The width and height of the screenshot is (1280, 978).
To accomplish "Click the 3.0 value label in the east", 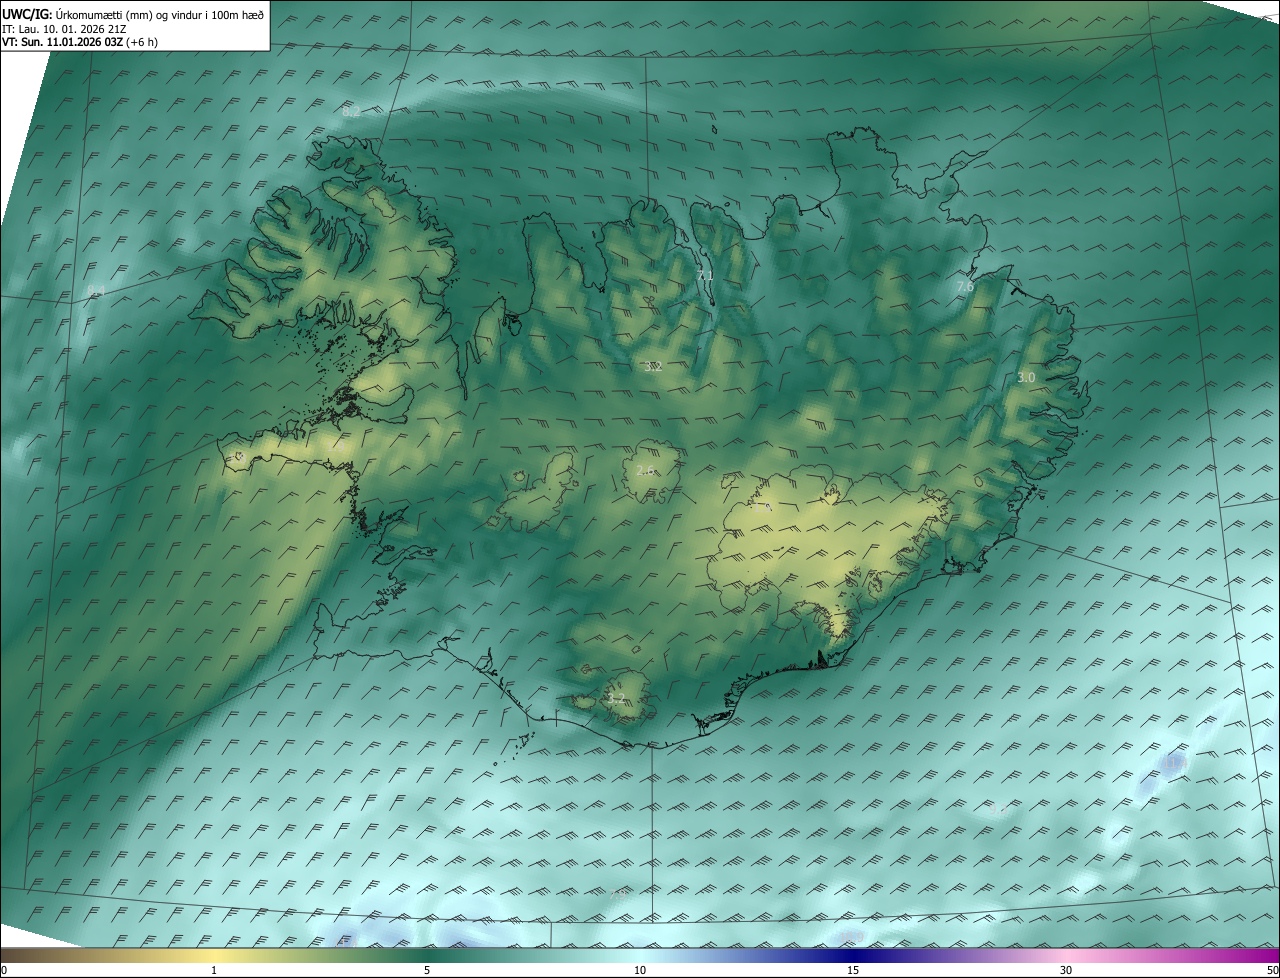I will [1026, 378].
